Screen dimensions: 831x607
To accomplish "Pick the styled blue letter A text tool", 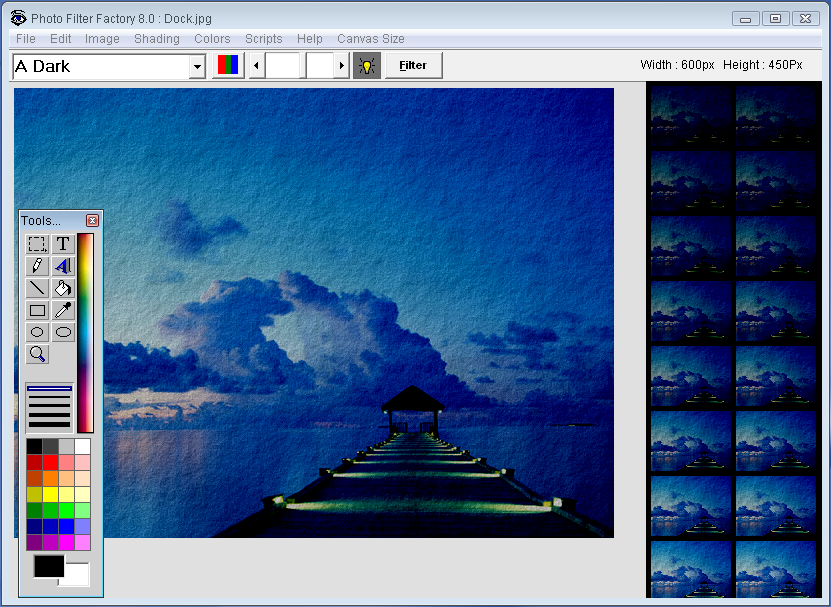I will point(63,266).
